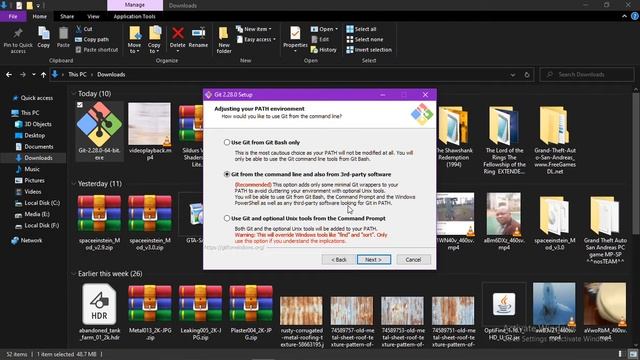
Task: Select Use Git from Git Bash only
Action: coord(227,142)
